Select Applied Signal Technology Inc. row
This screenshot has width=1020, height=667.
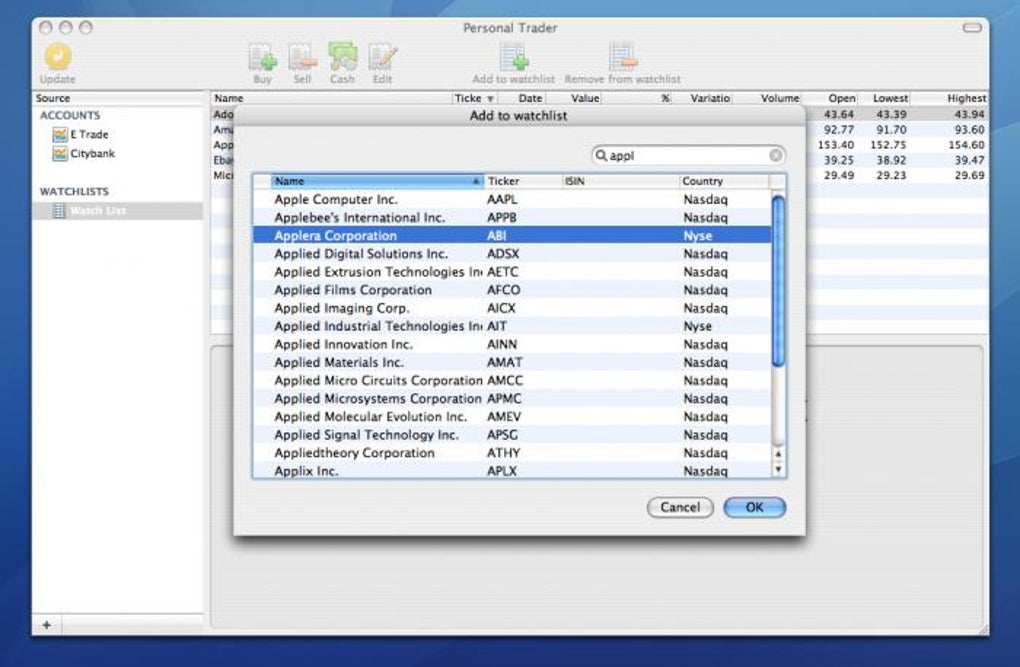tap(511, 435)
